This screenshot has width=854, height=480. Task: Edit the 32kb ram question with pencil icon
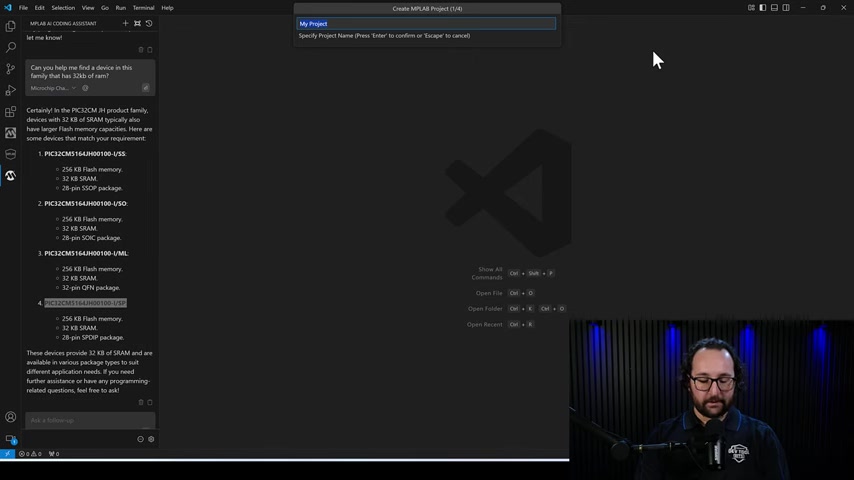pyautogui.click(x=146, y=88)
